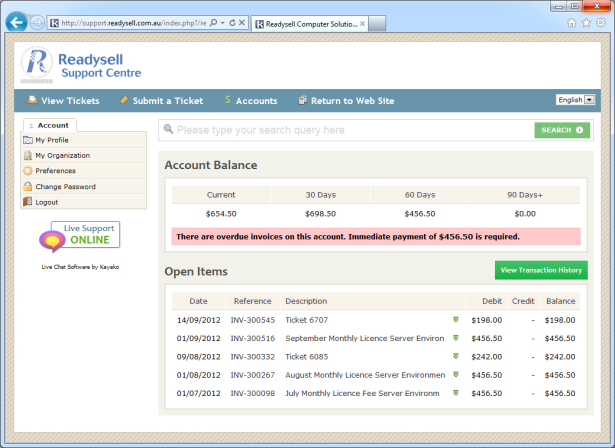Open Submit a Ticket in navigation bar

pos(160,101)
